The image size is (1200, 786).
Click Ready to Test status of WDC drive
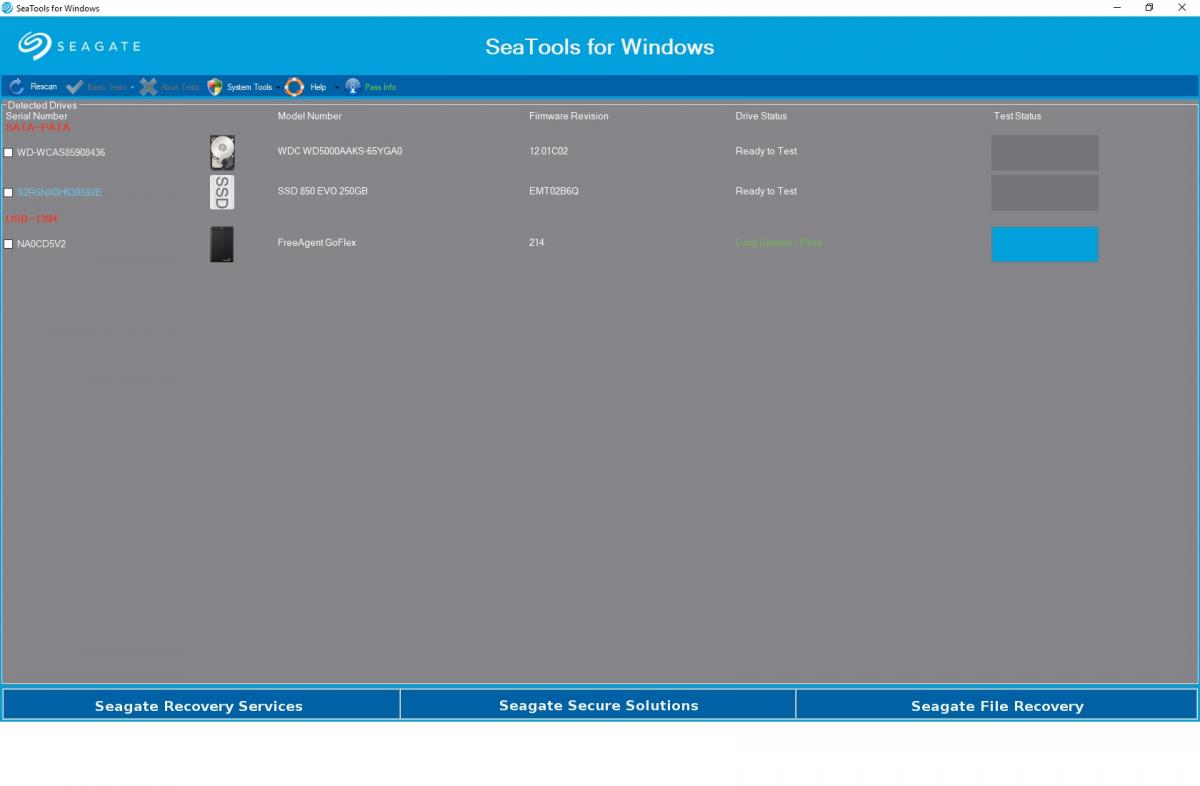(767, 151)
